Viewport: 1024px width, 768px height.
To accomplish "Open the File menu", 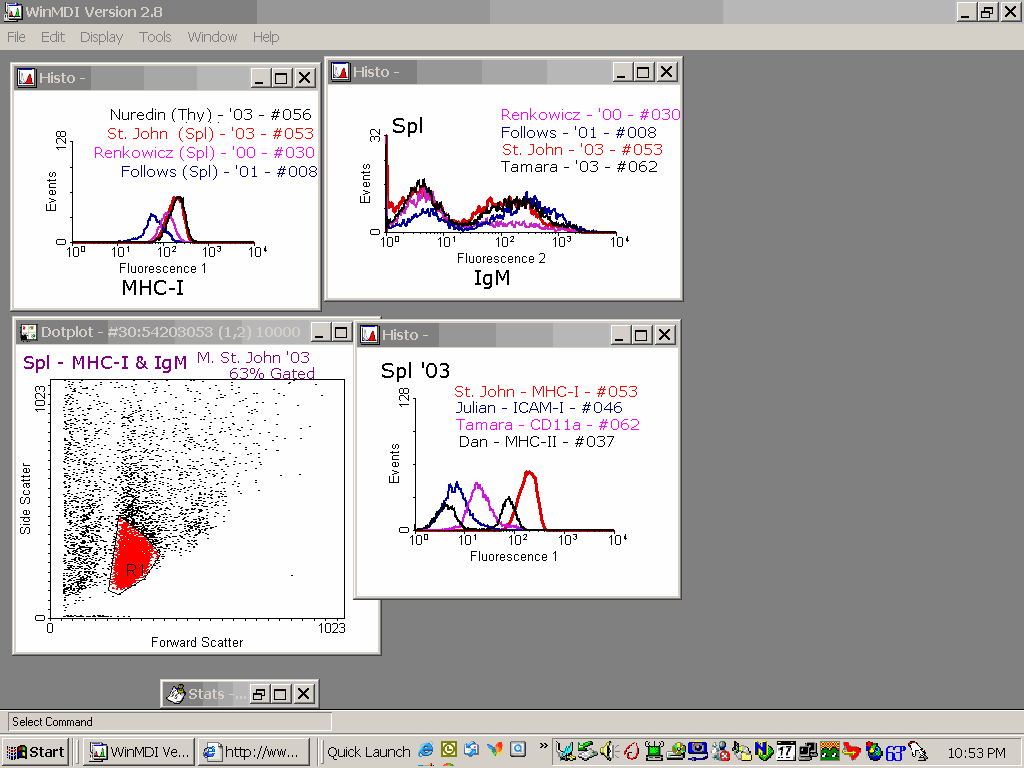I will 16,37.
